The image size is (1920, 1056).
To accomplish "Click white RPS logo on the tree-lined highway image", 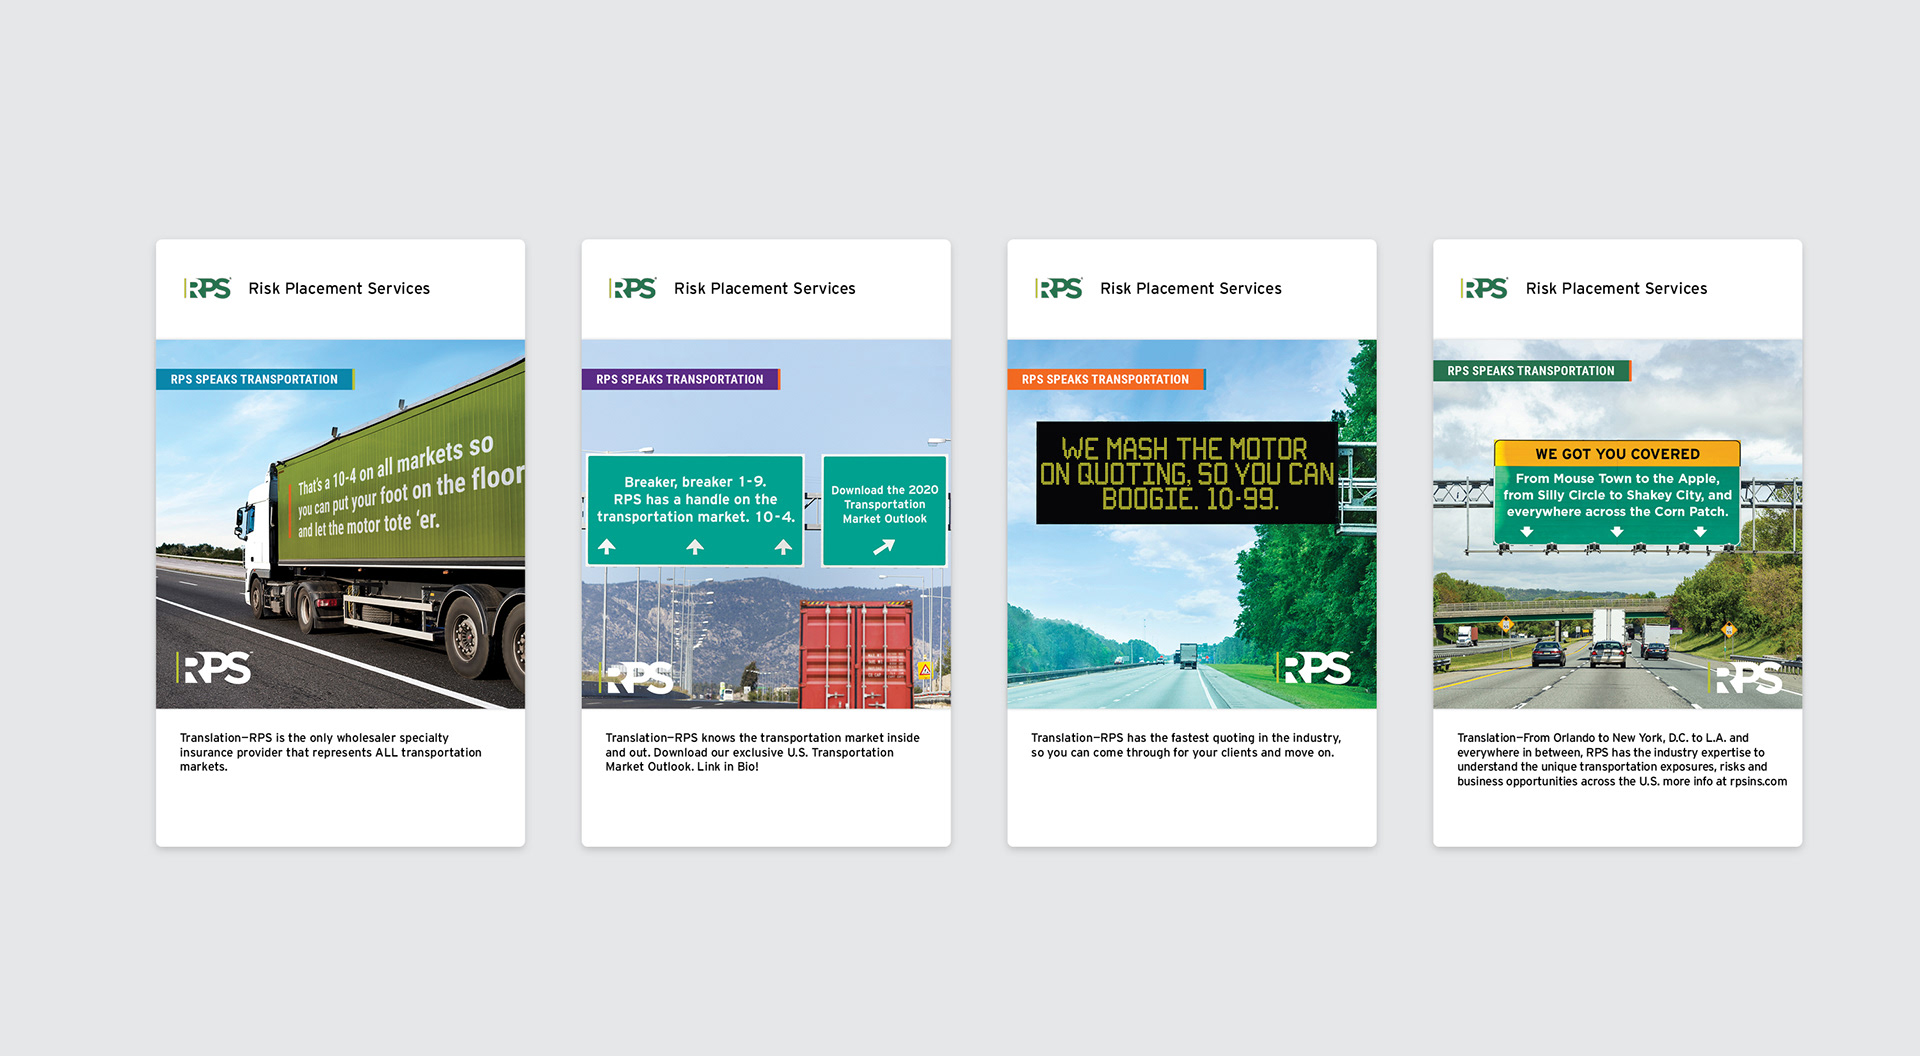I will [x=1314, y=668].
